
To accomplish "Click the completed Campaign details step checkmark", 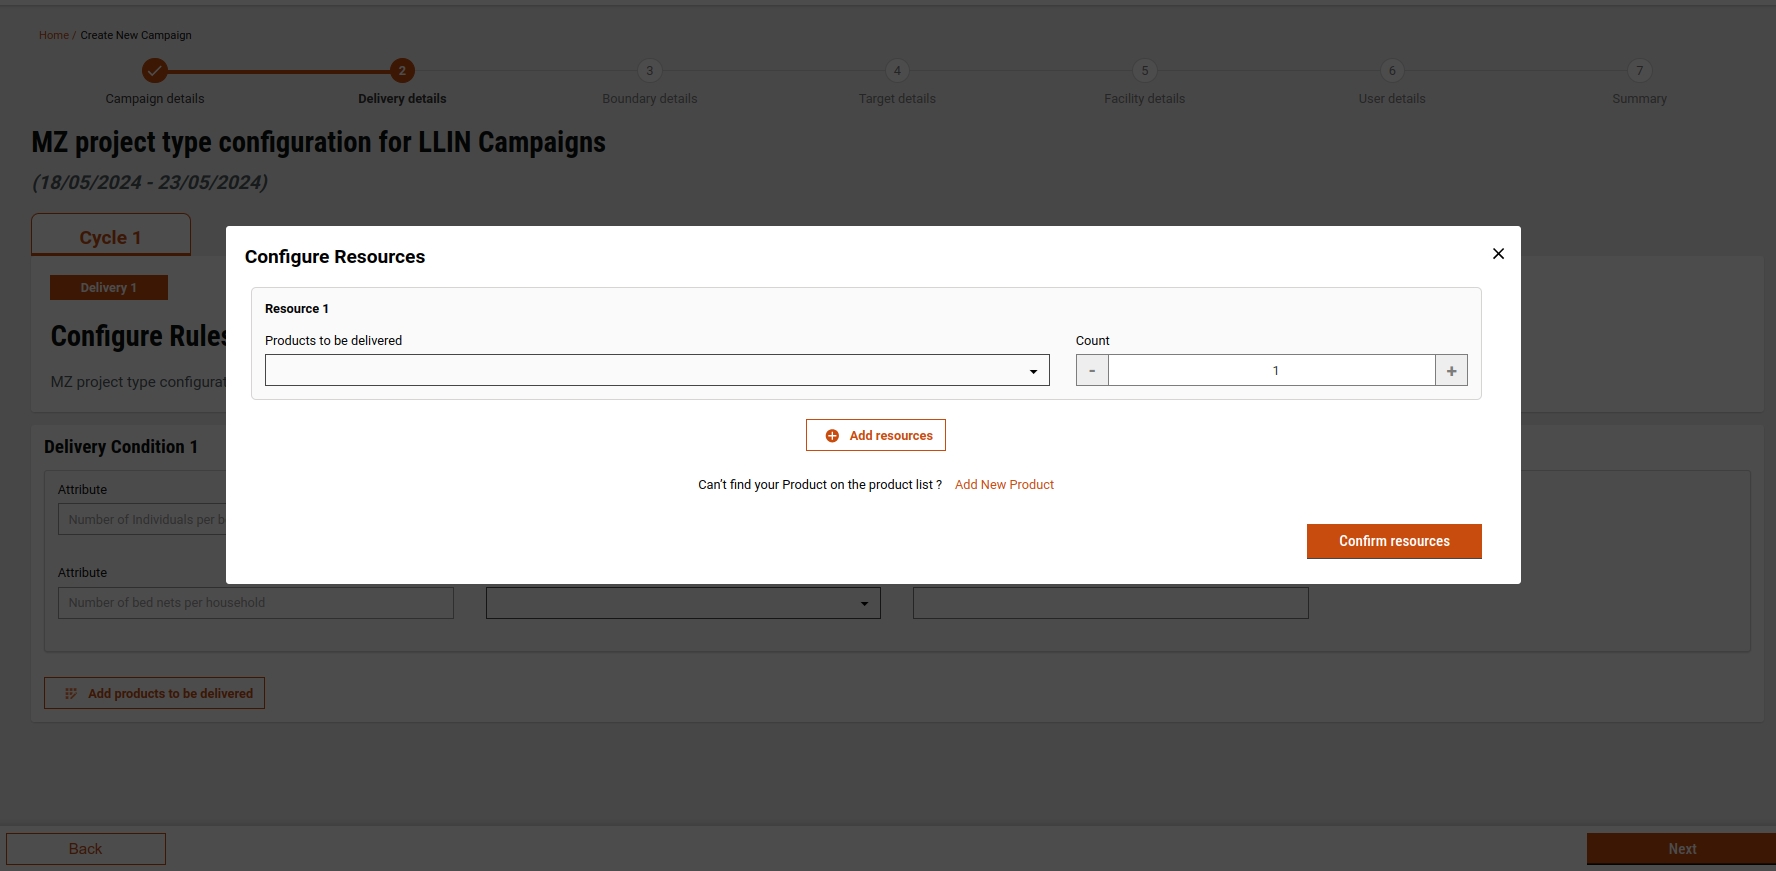I will click(154, 71).
